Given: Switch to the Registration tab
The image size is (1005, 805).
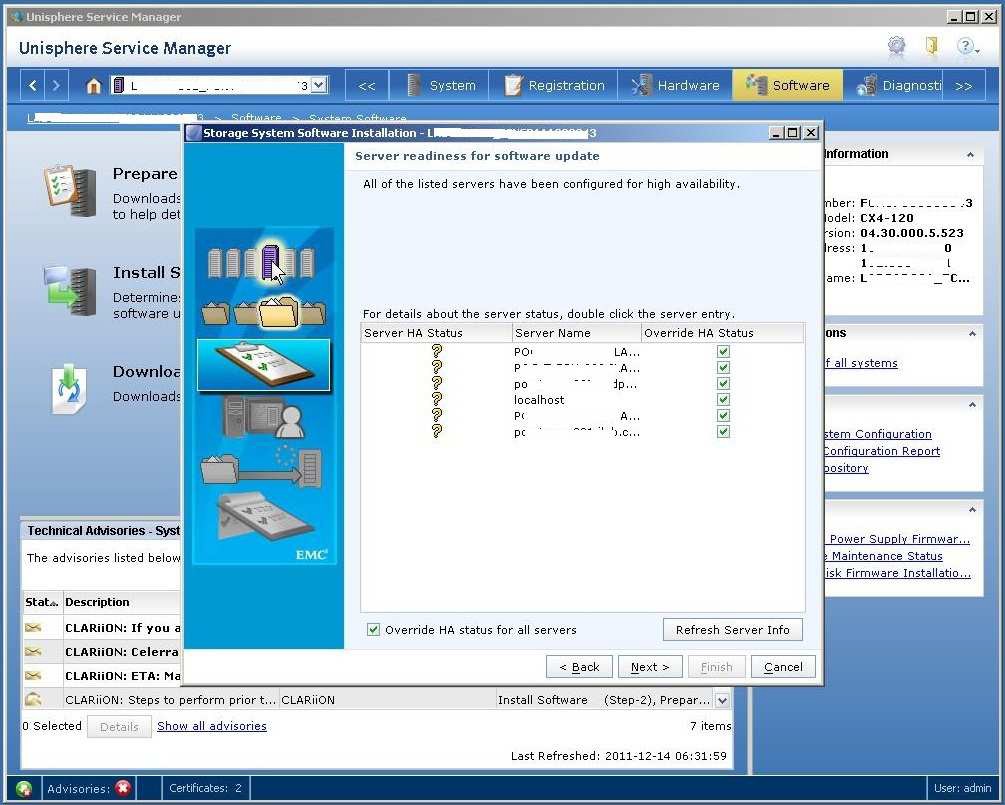Looking at the screenshot, I should [x=554, y=85].
